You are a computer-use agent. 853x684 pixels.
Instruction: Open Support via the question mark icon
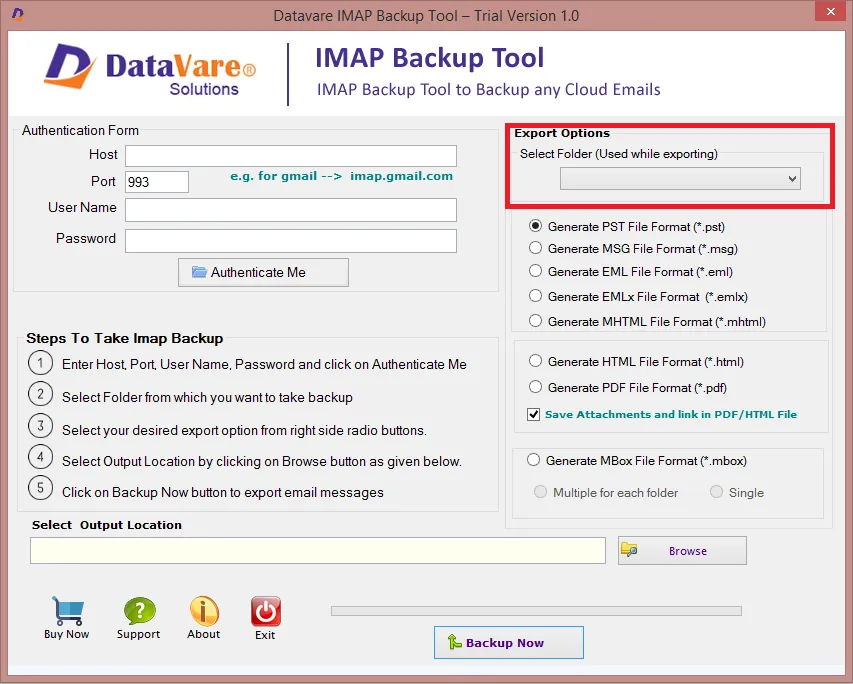pyautogui.click(x=139, y=611)
